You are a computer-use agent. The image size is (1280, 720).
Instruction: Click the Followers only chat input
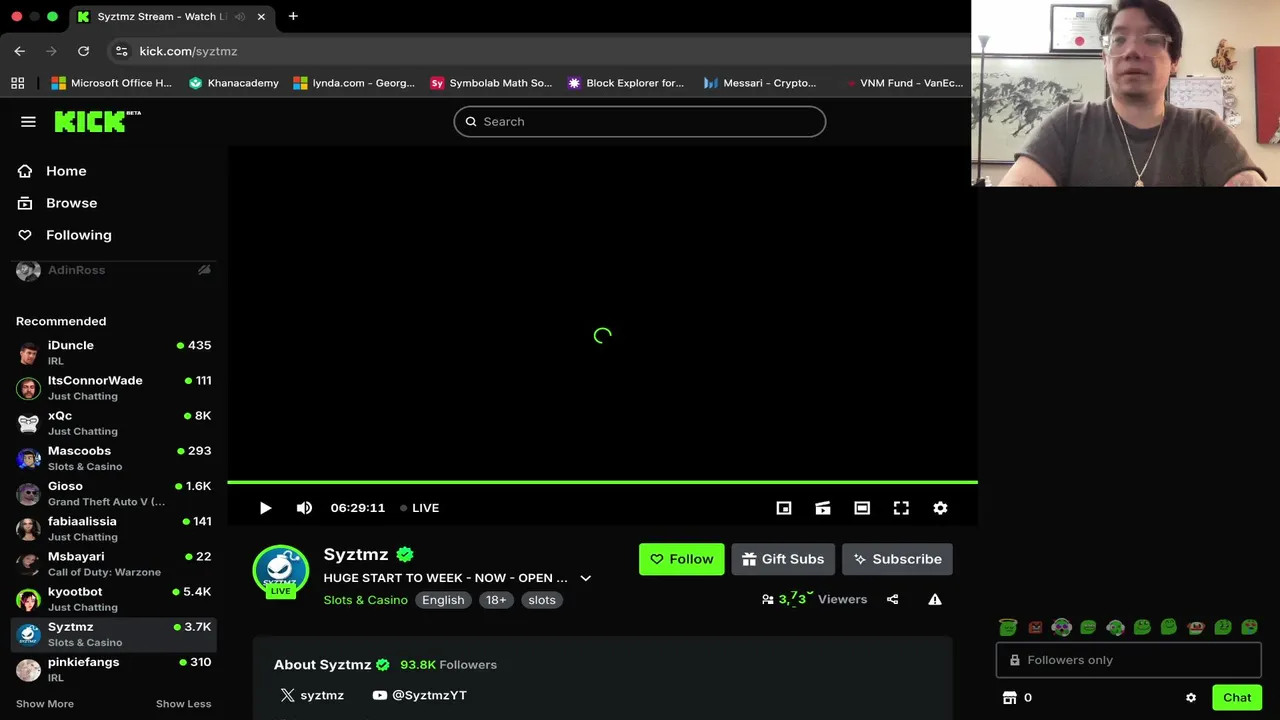(1128, 660)
